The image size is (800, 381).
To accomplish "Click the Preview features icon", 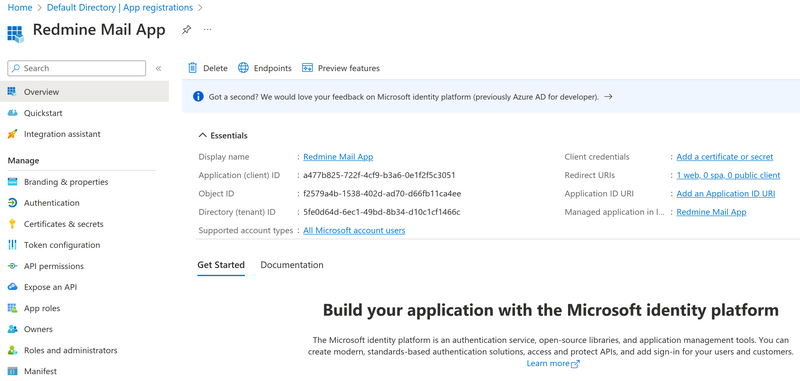I will (x=307, y=68).
